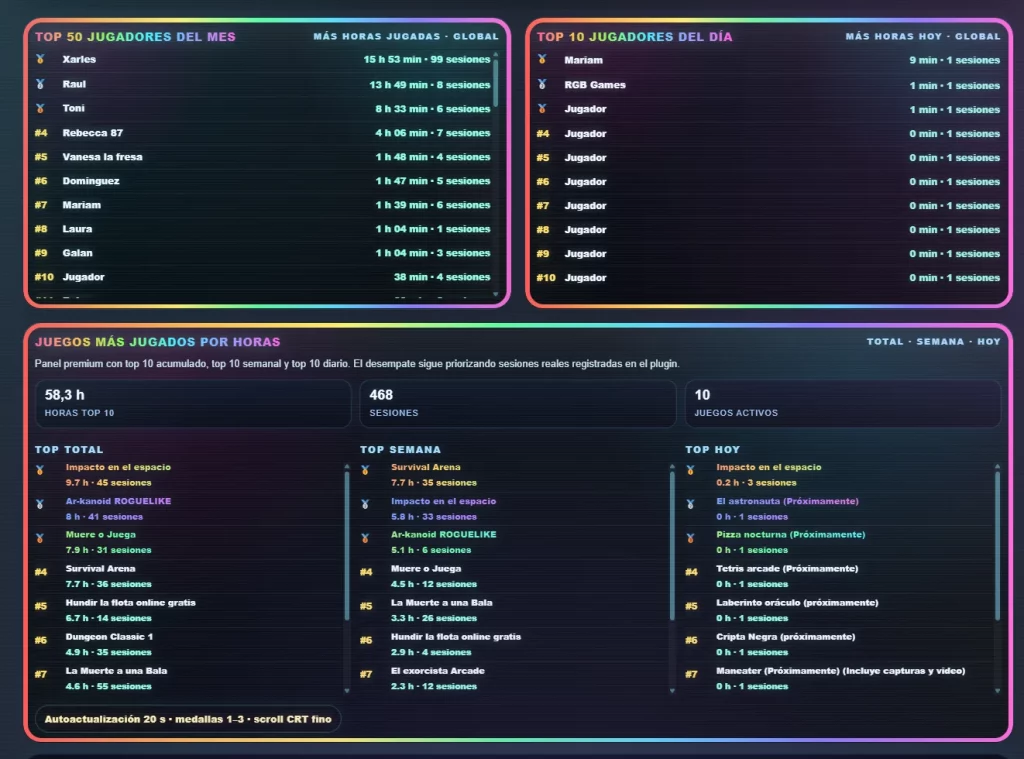1024x759 pixels.
Task: Click bronze medal beside Pizza nocturna
Action: (691, 538)
